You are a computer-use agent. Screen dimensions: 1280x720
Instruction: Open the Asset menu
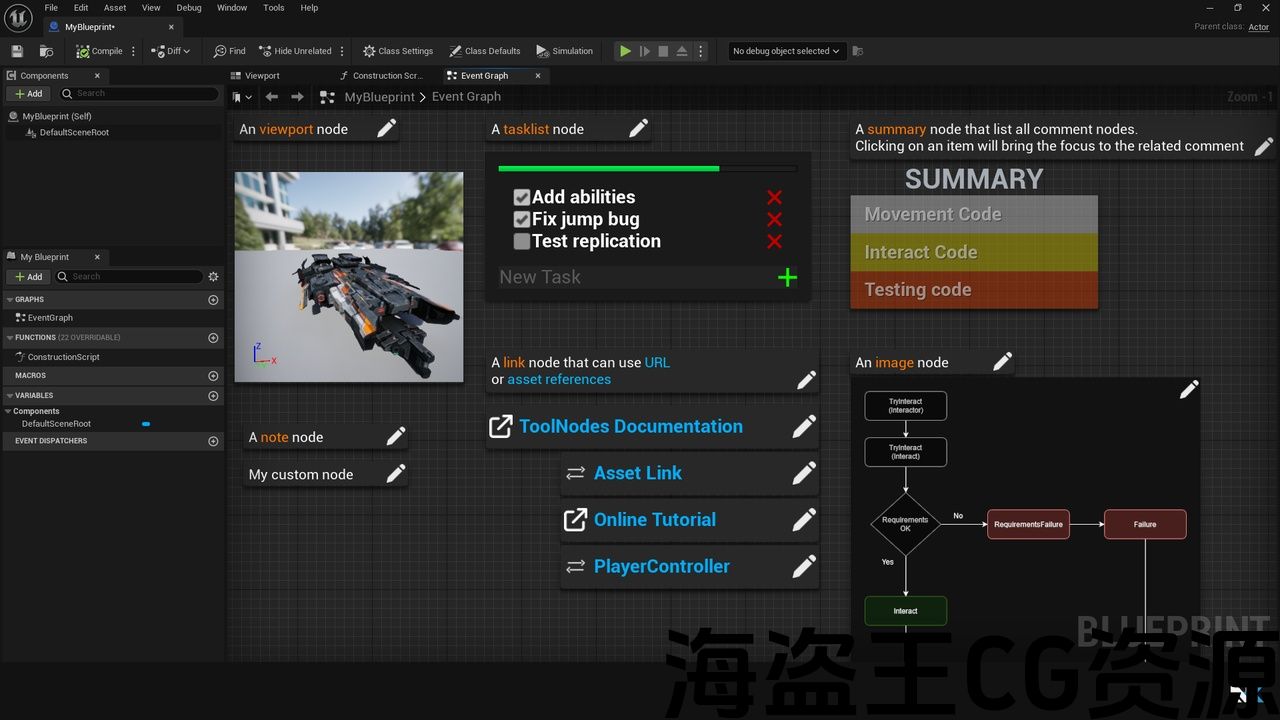(115, 8)
